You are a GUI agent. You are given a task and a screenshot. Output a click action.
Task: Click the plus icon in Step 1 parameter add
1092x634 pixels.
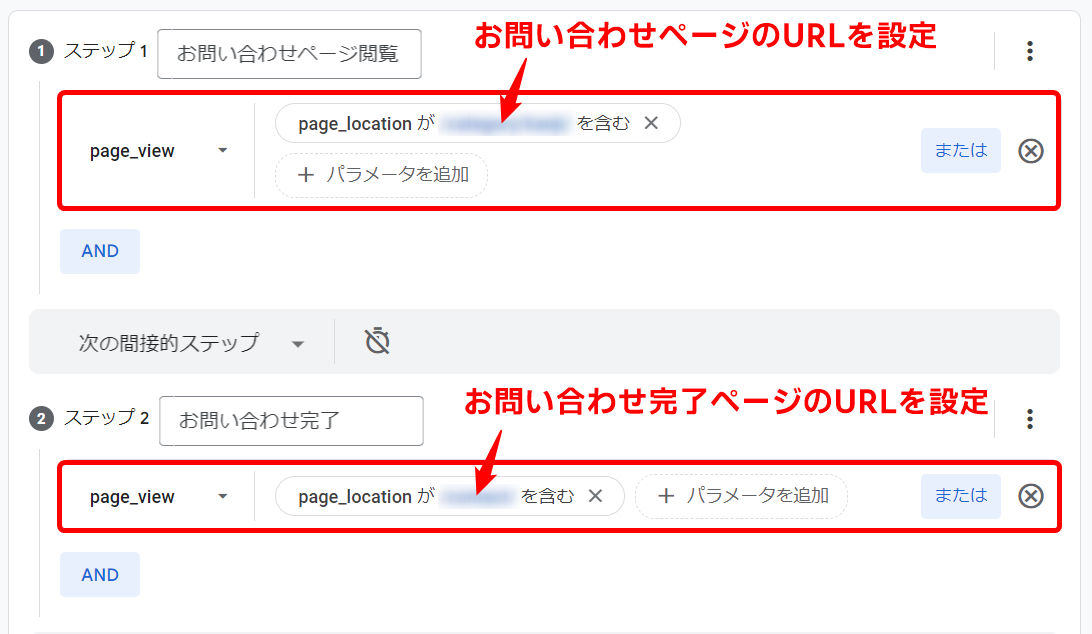[306, 175]
